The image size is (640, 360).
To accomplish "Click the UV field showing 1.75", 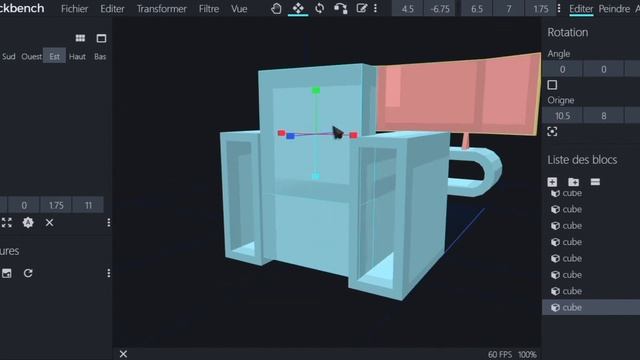I will tap(56, 205).
